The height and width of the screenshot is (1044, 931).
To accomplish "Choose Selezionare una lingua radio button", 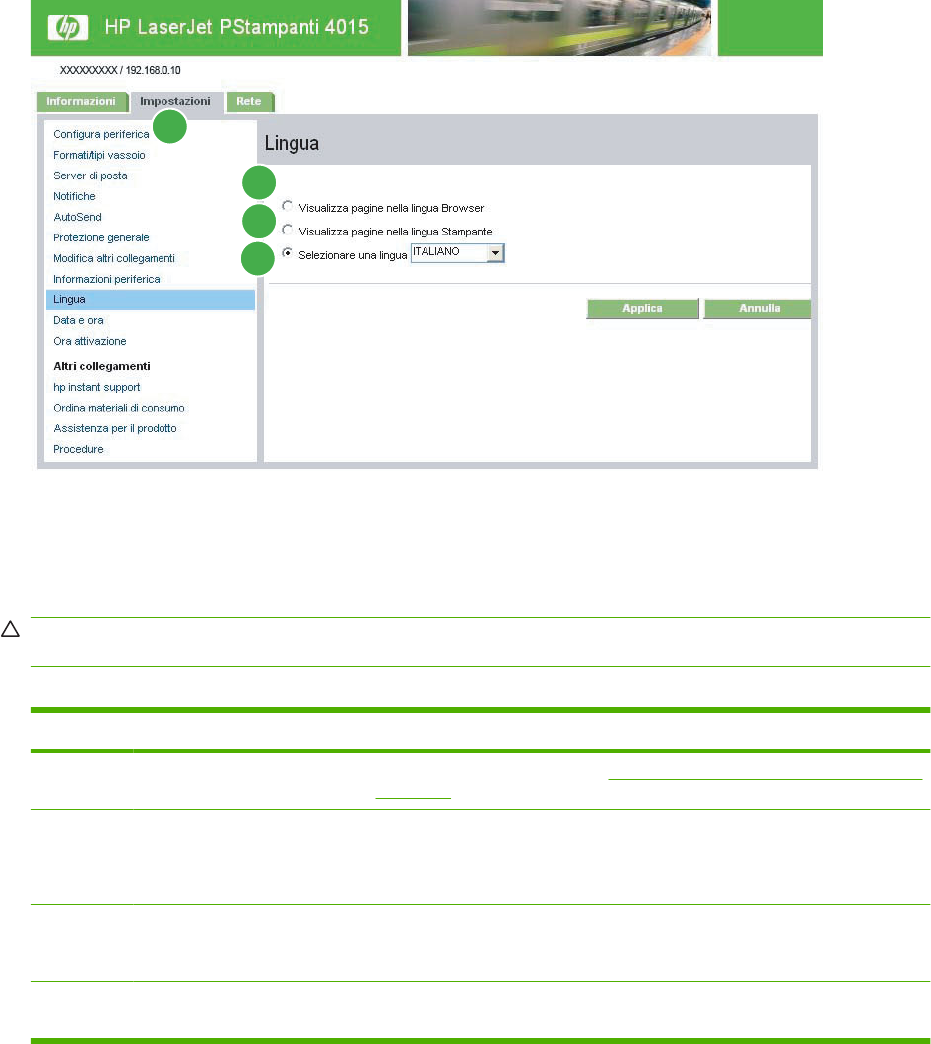I will [x=287, y=252].
